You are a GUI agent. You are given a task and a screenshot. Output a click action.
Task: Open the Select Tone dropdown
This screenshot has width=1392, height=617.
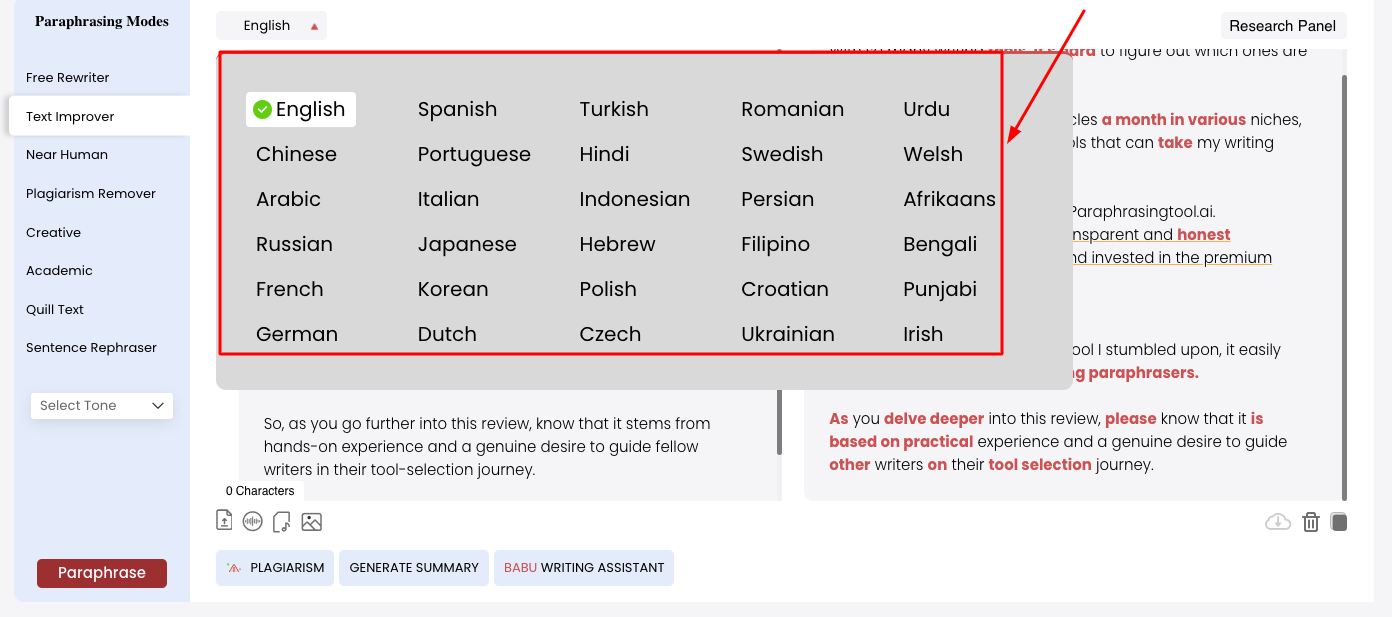coord(102,405)
